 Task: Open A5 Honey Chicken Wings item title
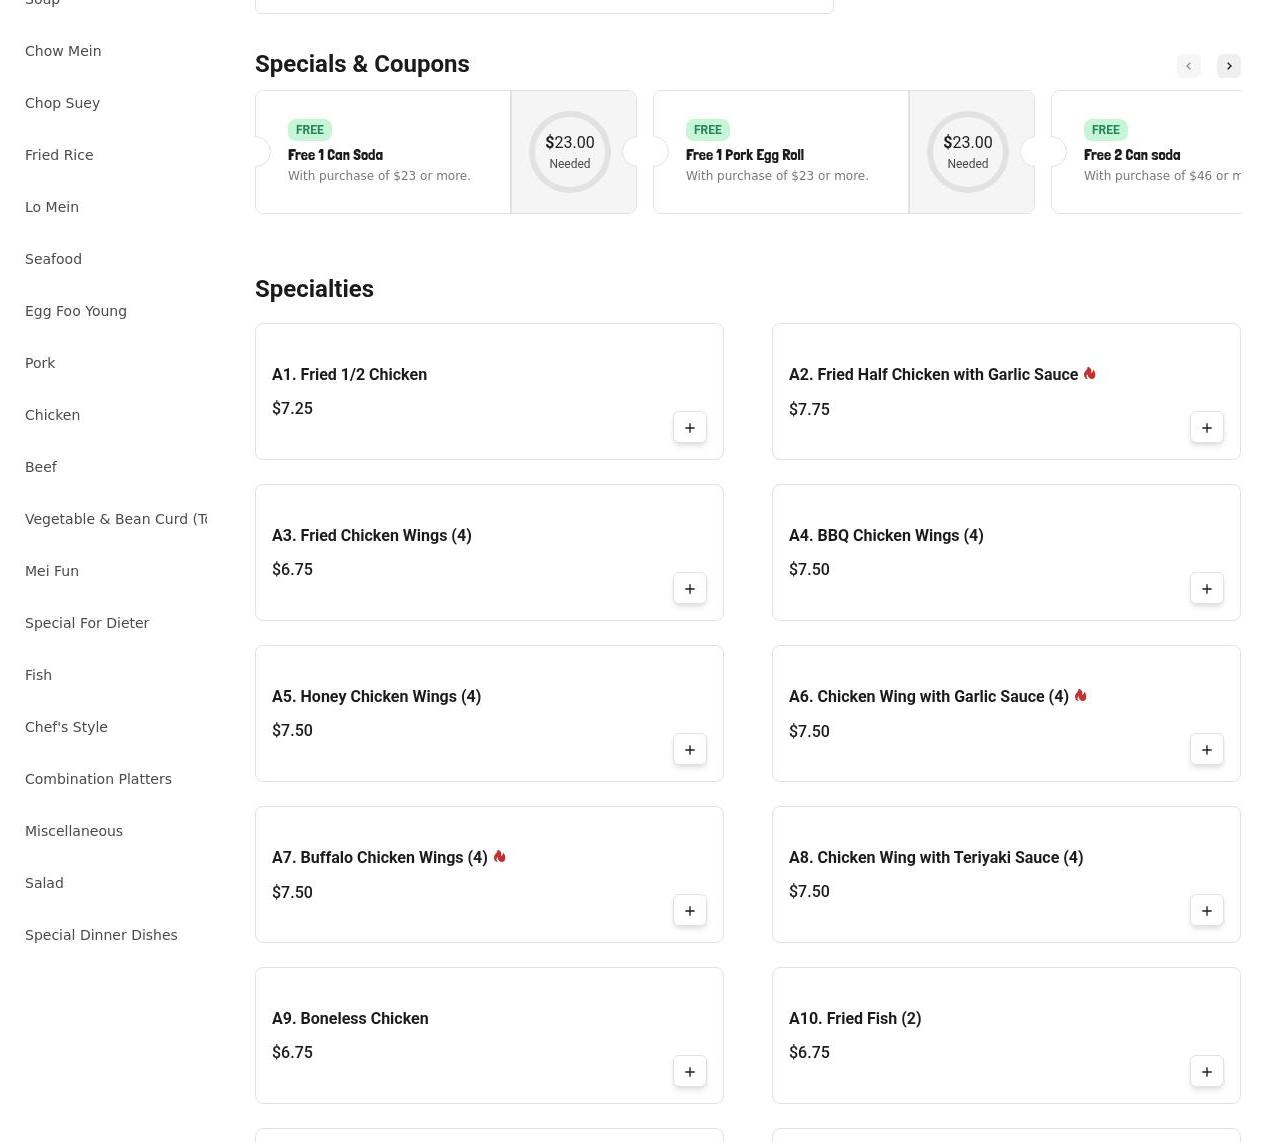tap(376, 697)
